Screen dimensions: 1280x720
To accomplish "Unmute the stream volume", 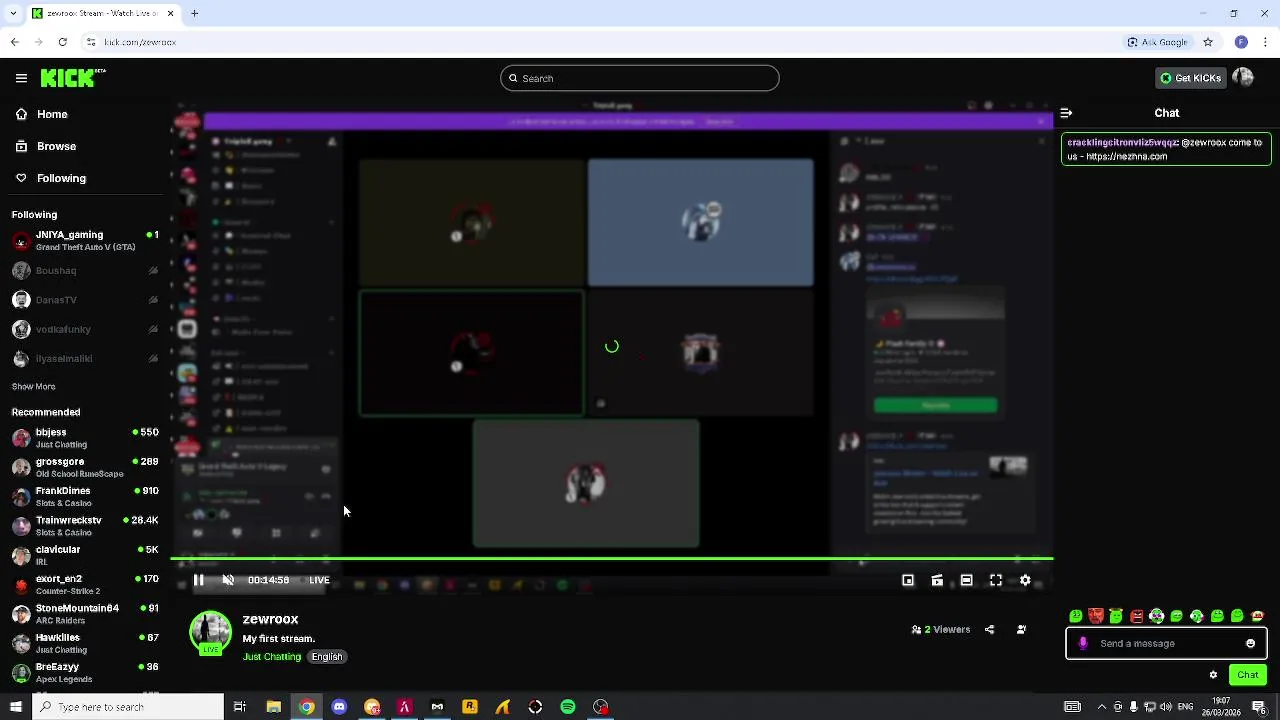I will coord(228,580).
